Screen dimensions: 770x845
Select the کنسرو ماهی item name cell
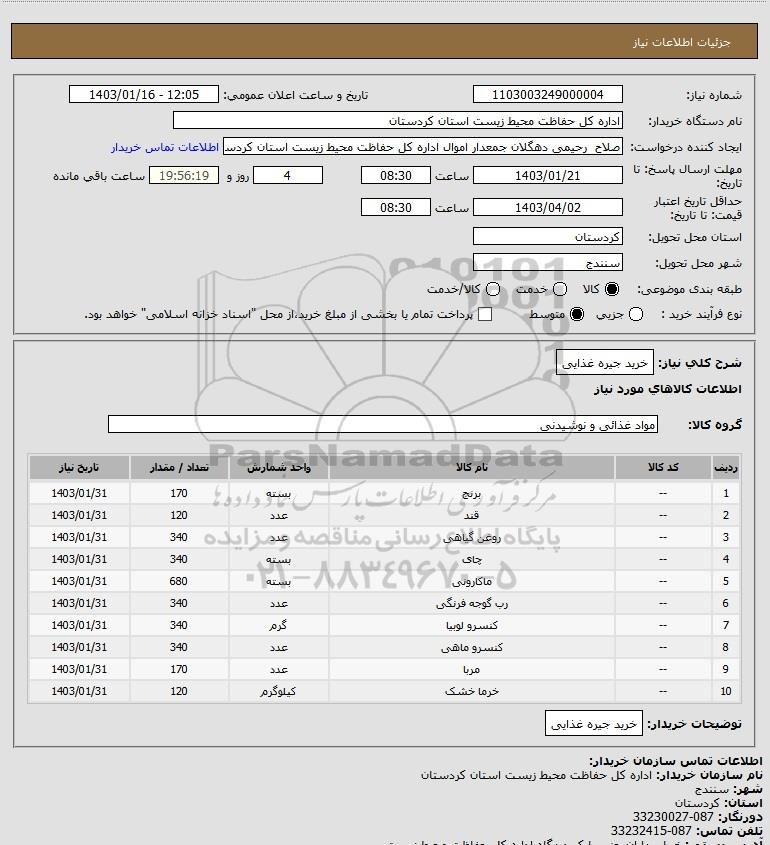[471, 647]
